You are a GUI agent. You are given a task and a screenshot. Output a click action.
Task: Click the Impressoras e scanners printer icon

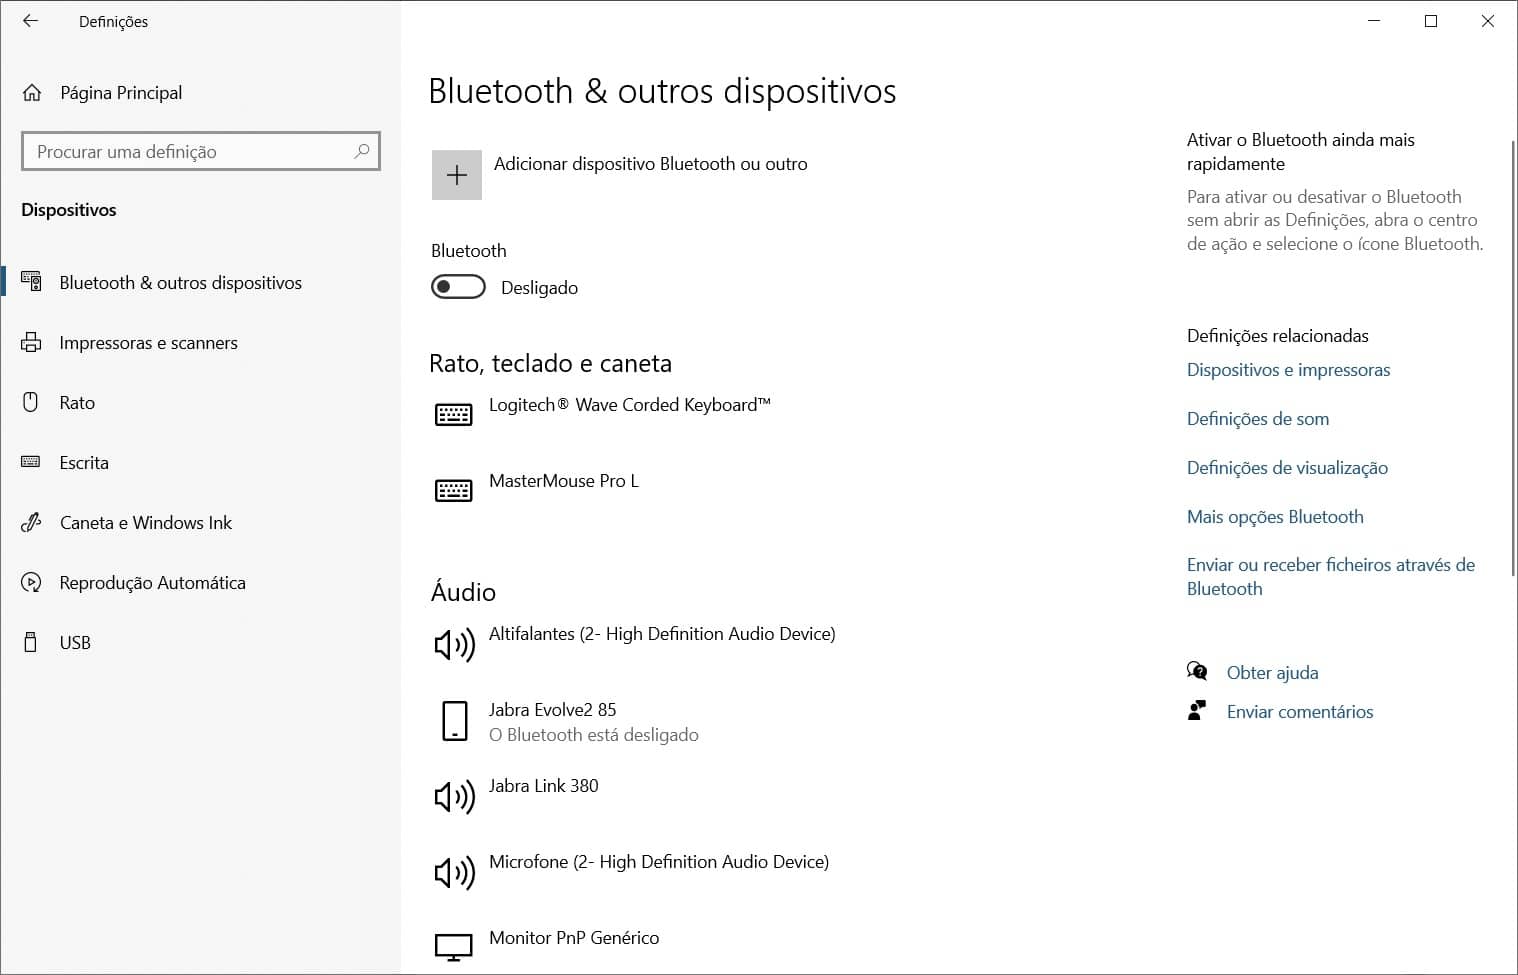(31, 342)
